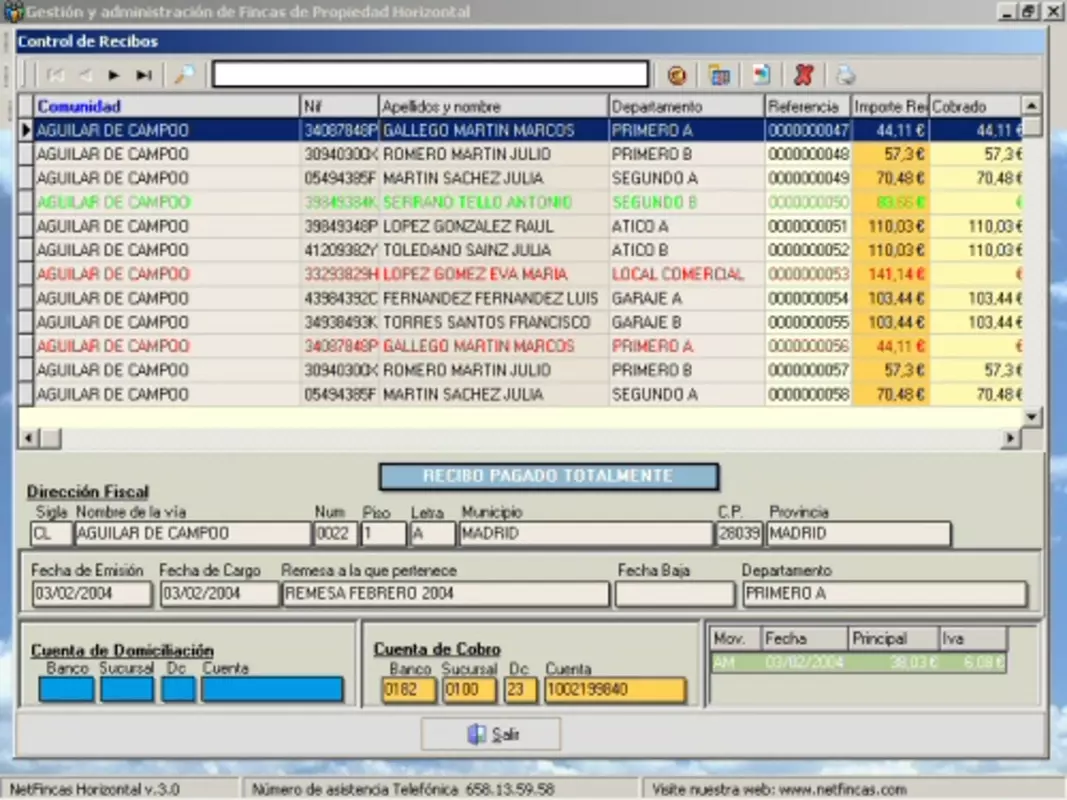
Task: Click horizontal scrollbar right arrow
Action: pos(1011,439)
